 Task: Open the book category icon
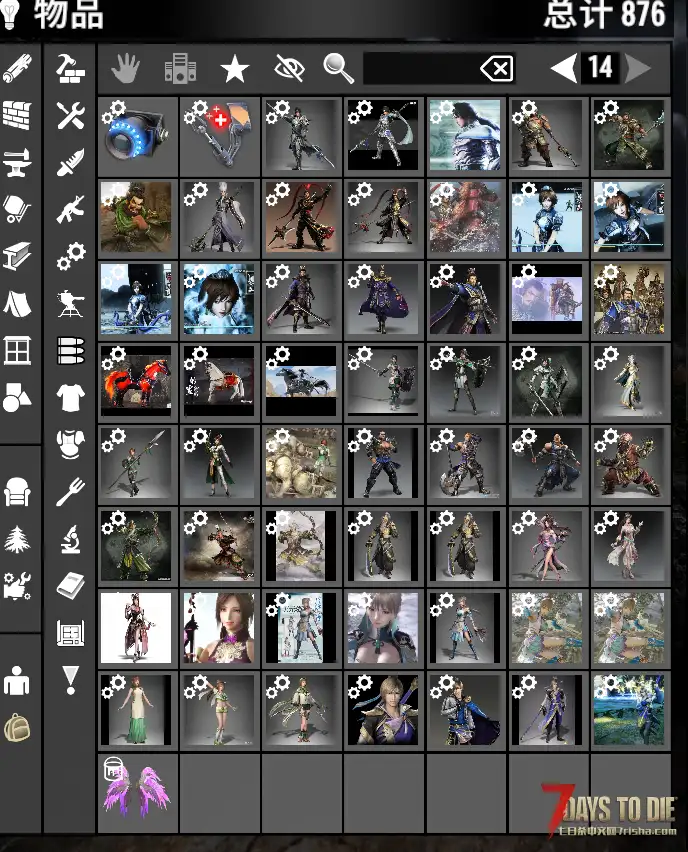[x=71, y=586]
